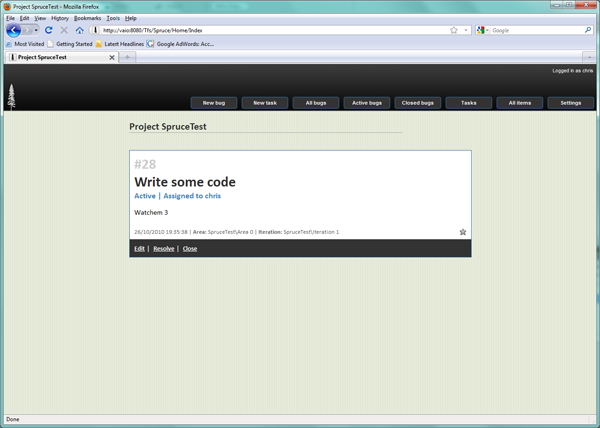Open Settings page
This screenshot has height=428, width=600.
(x=571, y=103)
